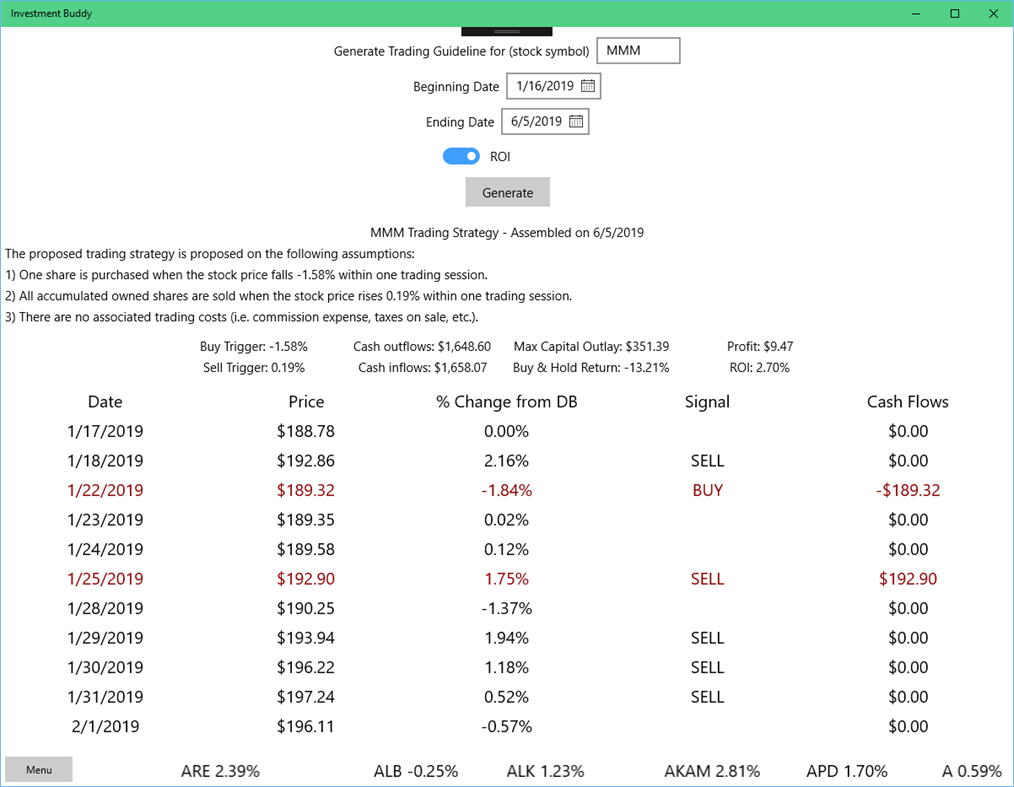Select the ARE ticker in the ticker bar
This screenshot has width=1014, height=787.
[x=220, y=771]
